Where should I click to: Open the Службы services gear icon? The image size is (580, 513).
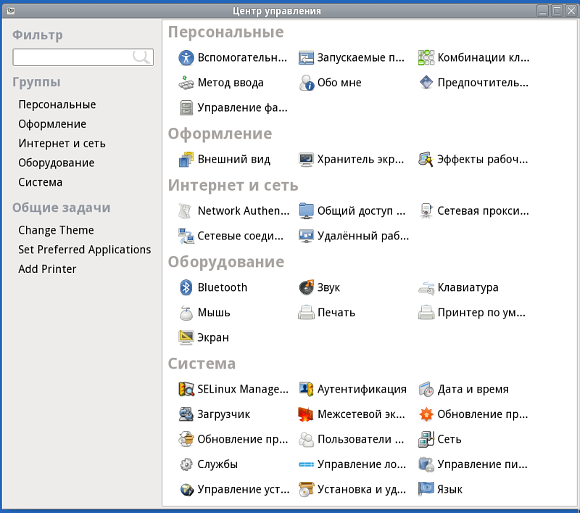tap(186, 464)
